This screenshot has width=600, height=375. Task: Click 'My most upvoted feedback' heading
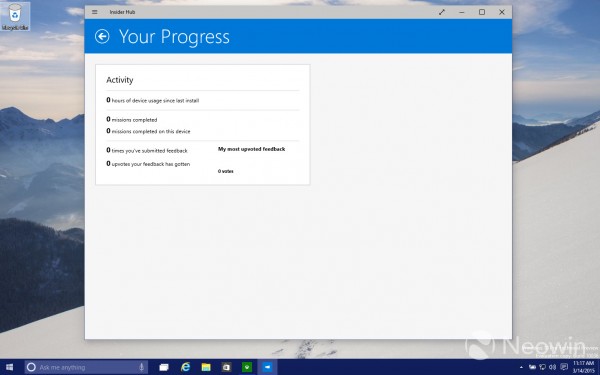(251, 149)
